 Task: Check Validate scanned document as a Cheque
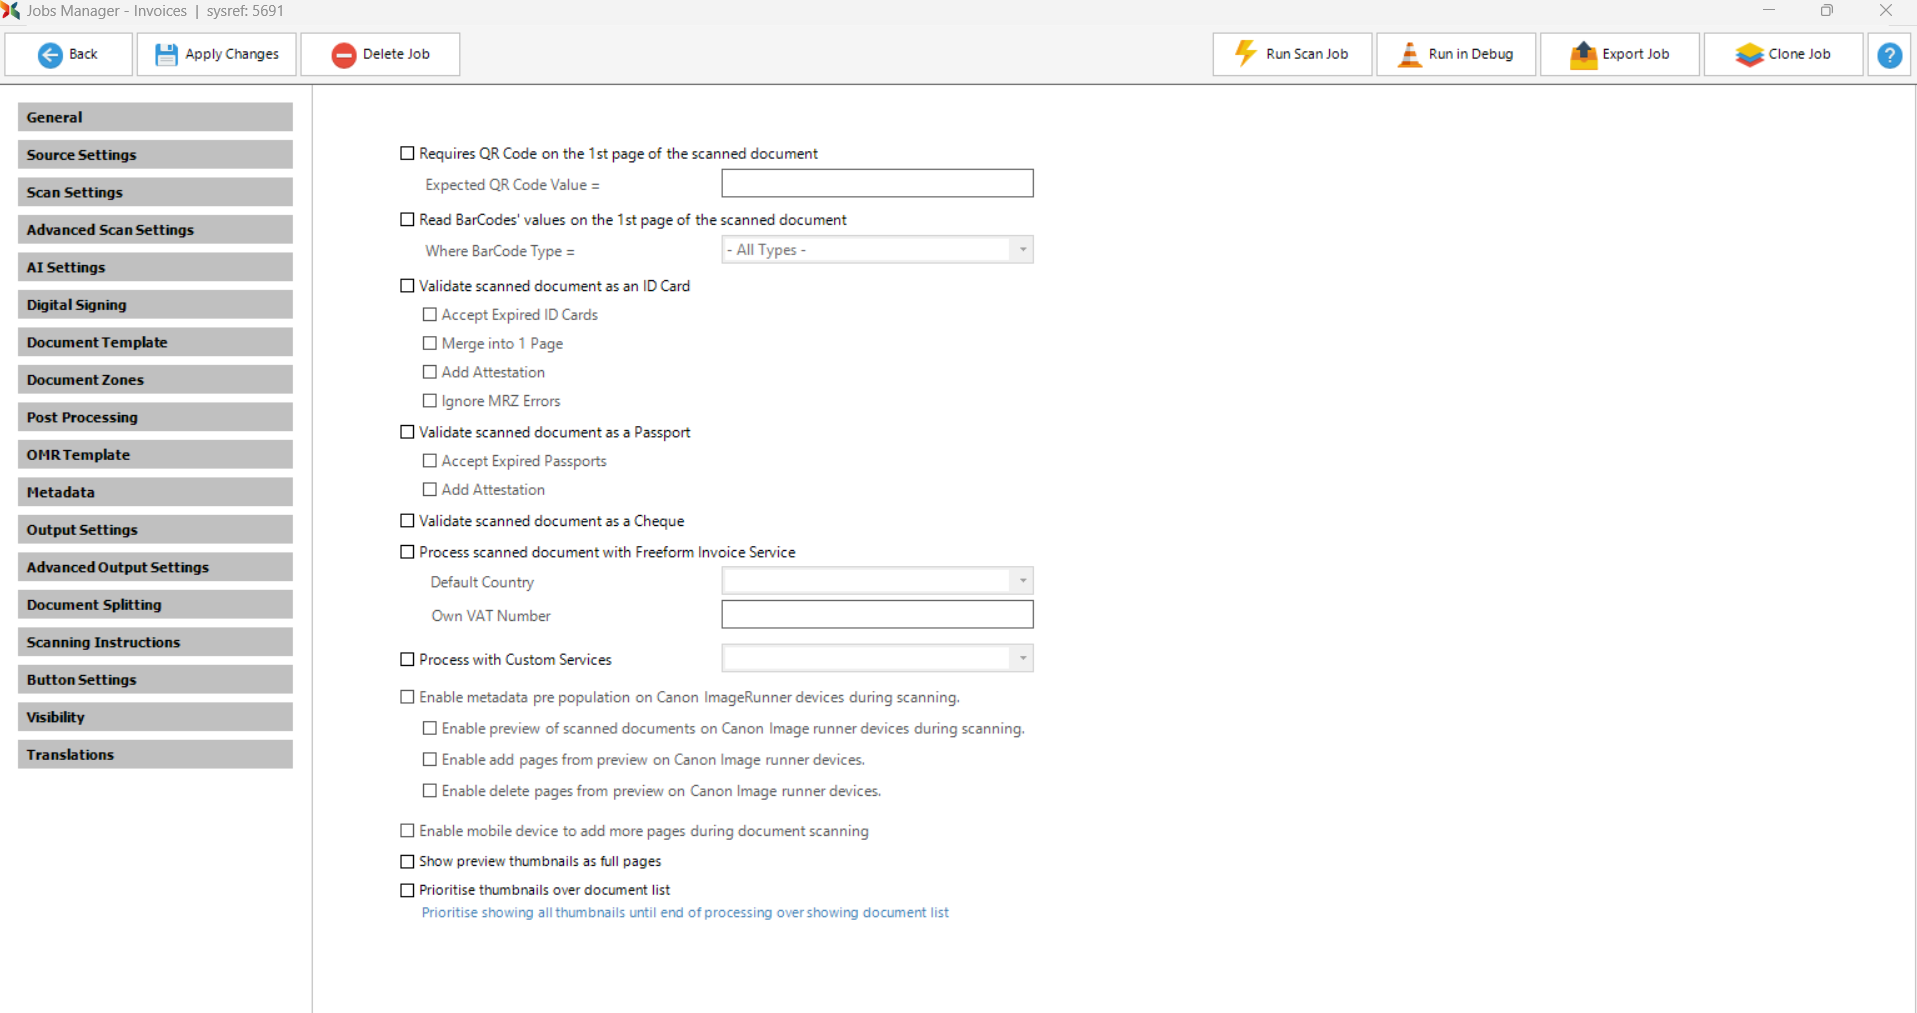[x=407, y=521]
